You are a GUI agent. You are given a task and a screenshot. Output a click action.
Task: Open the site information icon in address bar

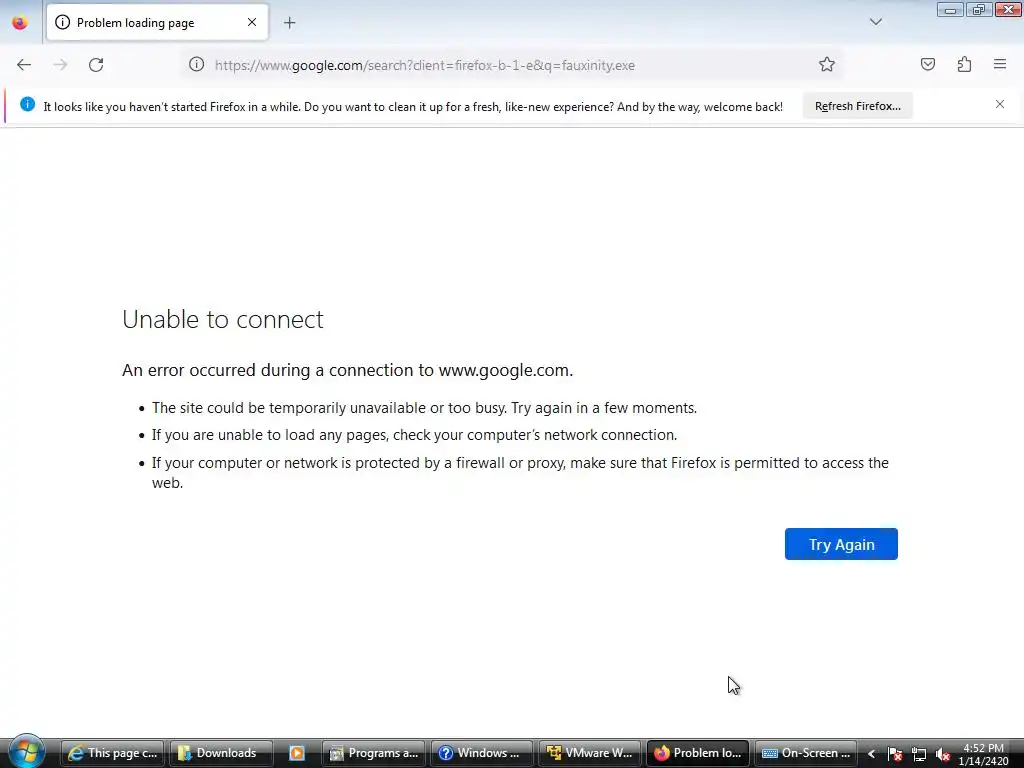tap(197, 65)
